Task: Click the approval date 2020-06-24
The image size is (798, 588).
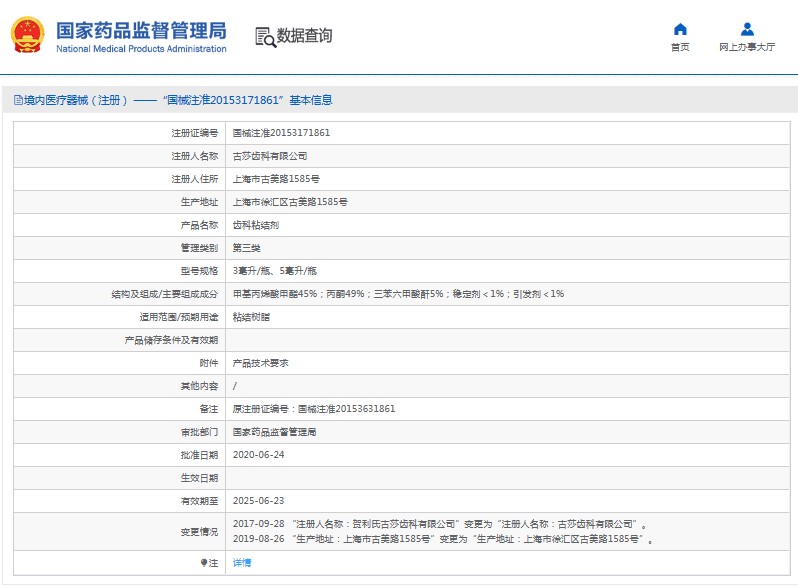Action: click(258, 454)
